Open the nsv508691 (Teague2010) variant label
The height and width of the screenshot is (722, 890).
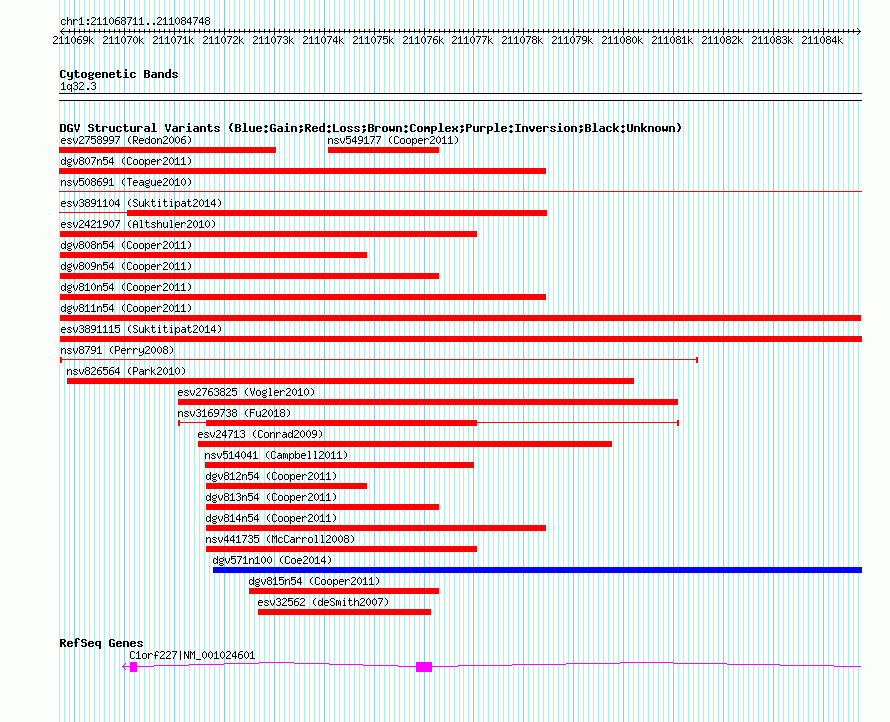point(126,182)
